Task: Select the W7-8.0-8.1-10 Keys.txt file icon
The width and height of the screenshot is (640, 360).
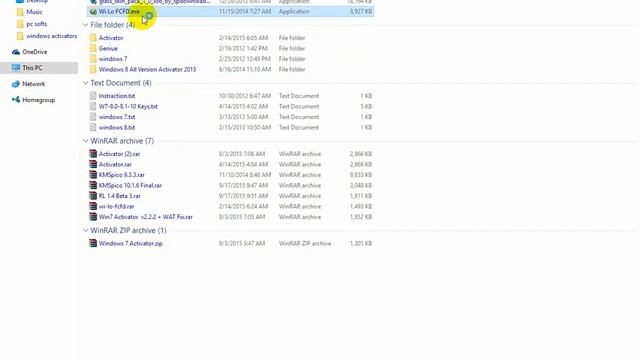Action: pyautogui.click(x=93, y=107)
